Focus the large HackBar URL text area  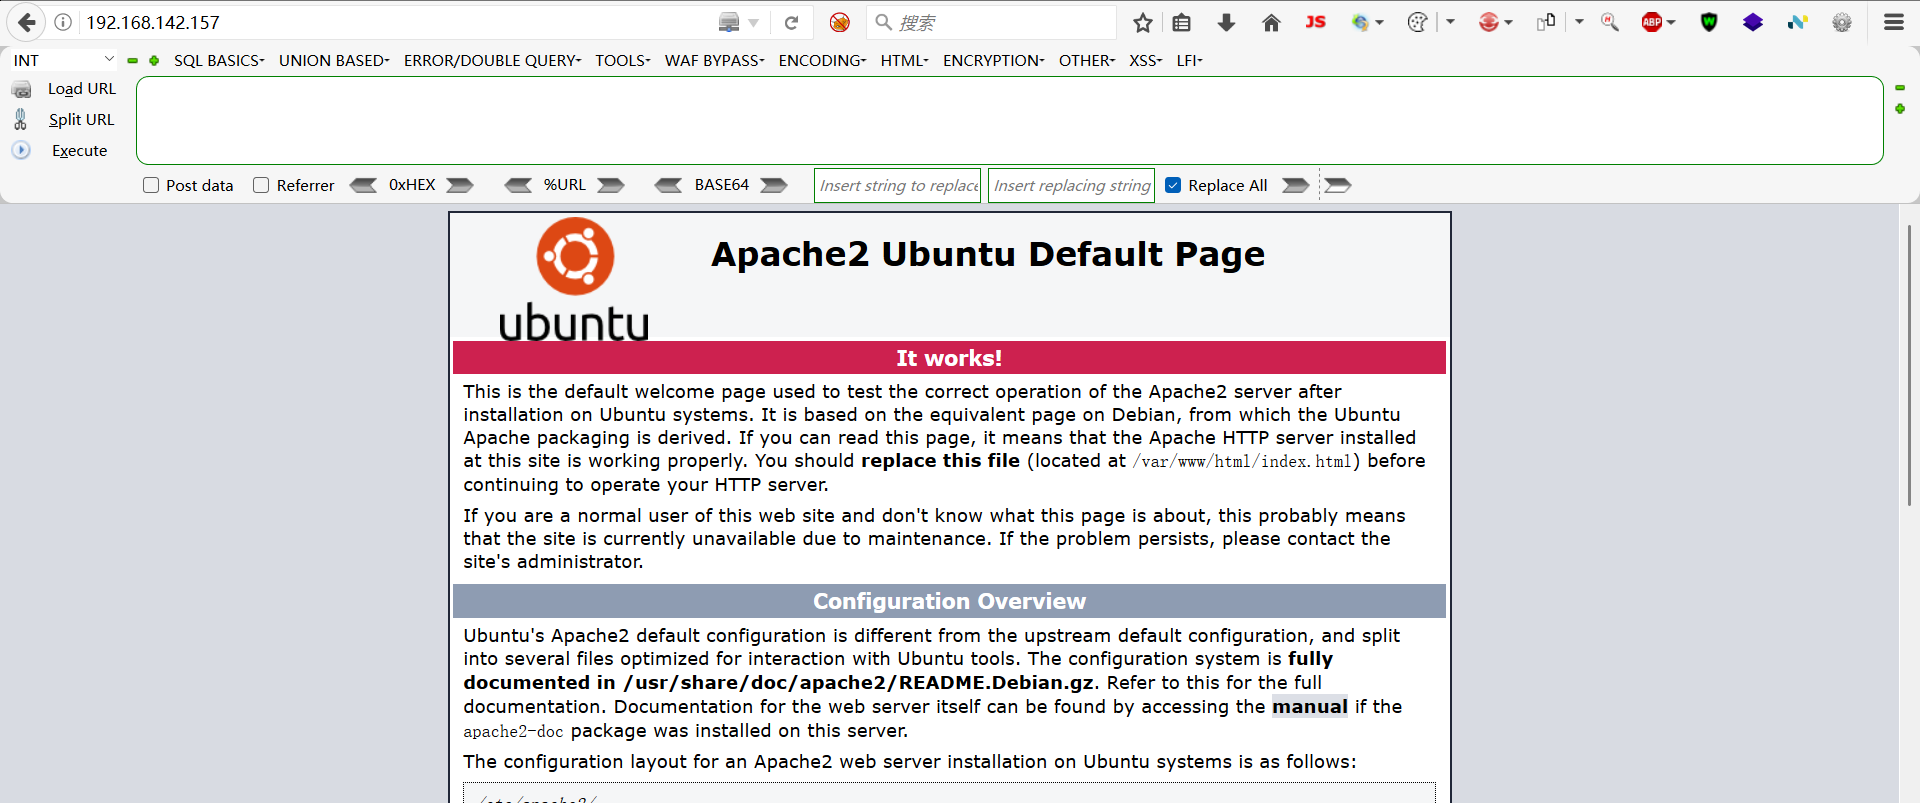click(x=1010, y=120)
